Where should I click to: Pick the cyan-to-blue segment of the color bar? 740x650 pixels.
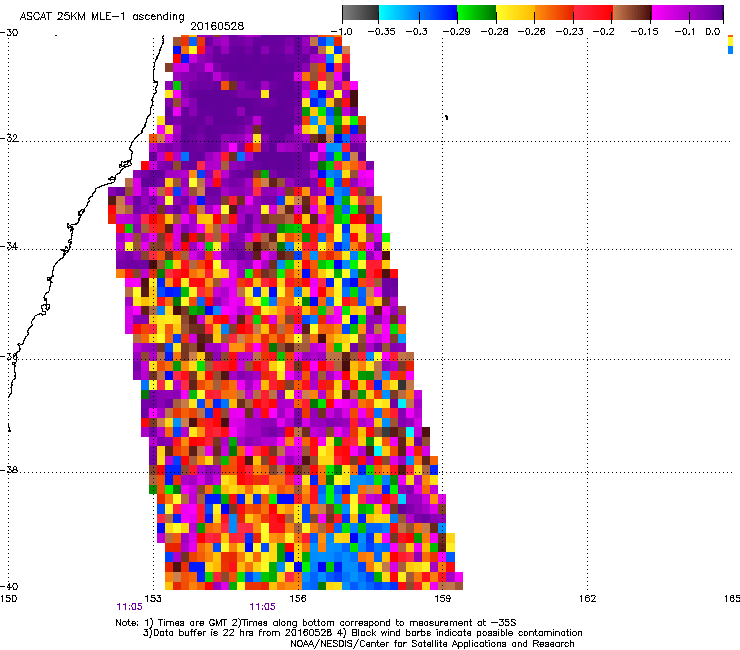418,13
